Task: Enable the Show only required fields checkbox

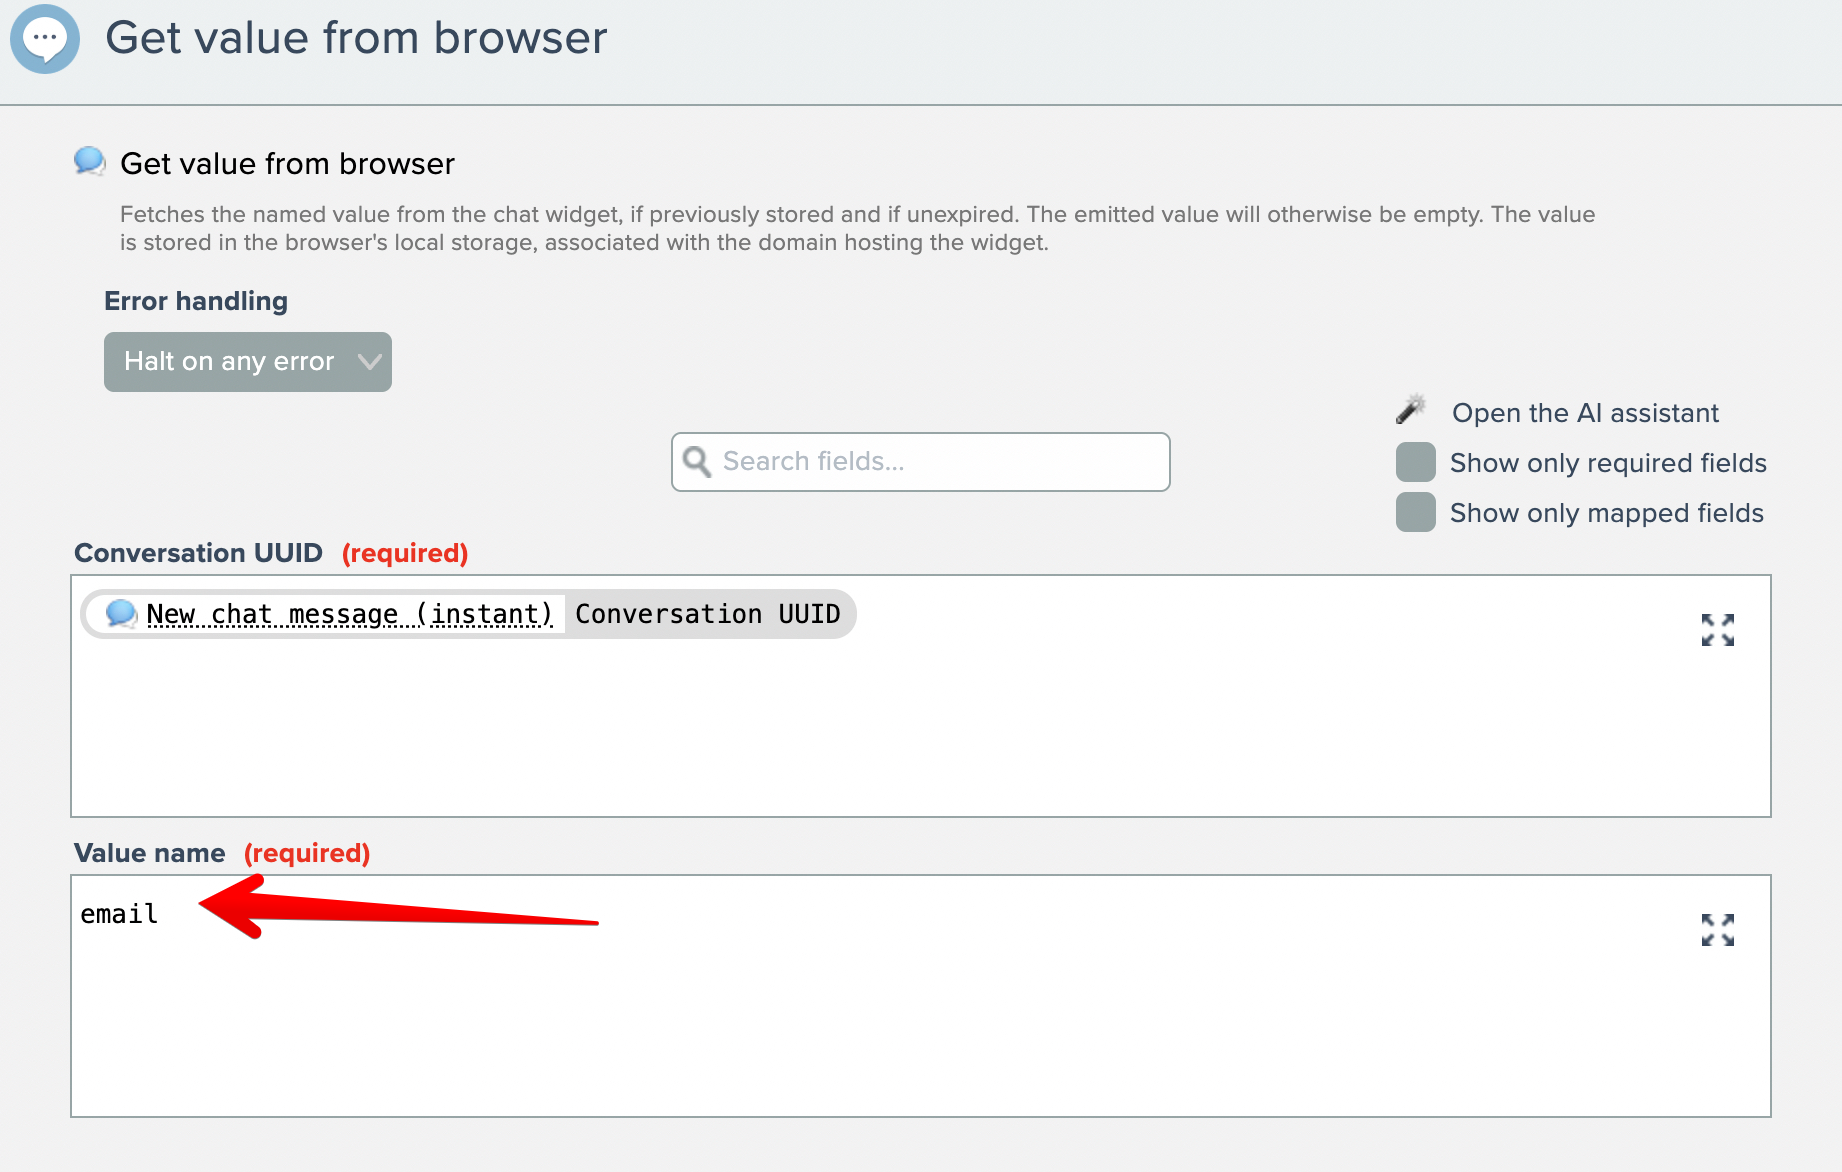Action: point(1415,463)
